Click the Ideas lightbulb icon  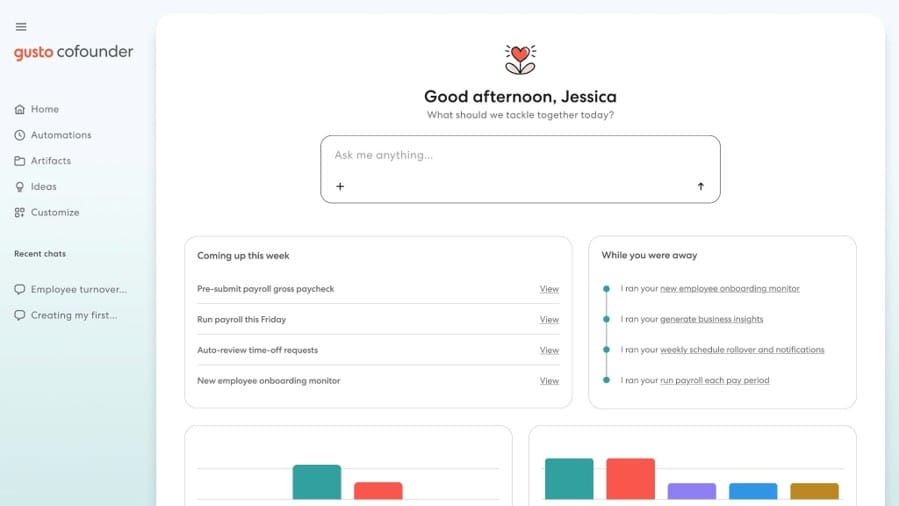[x=19, y=187]
